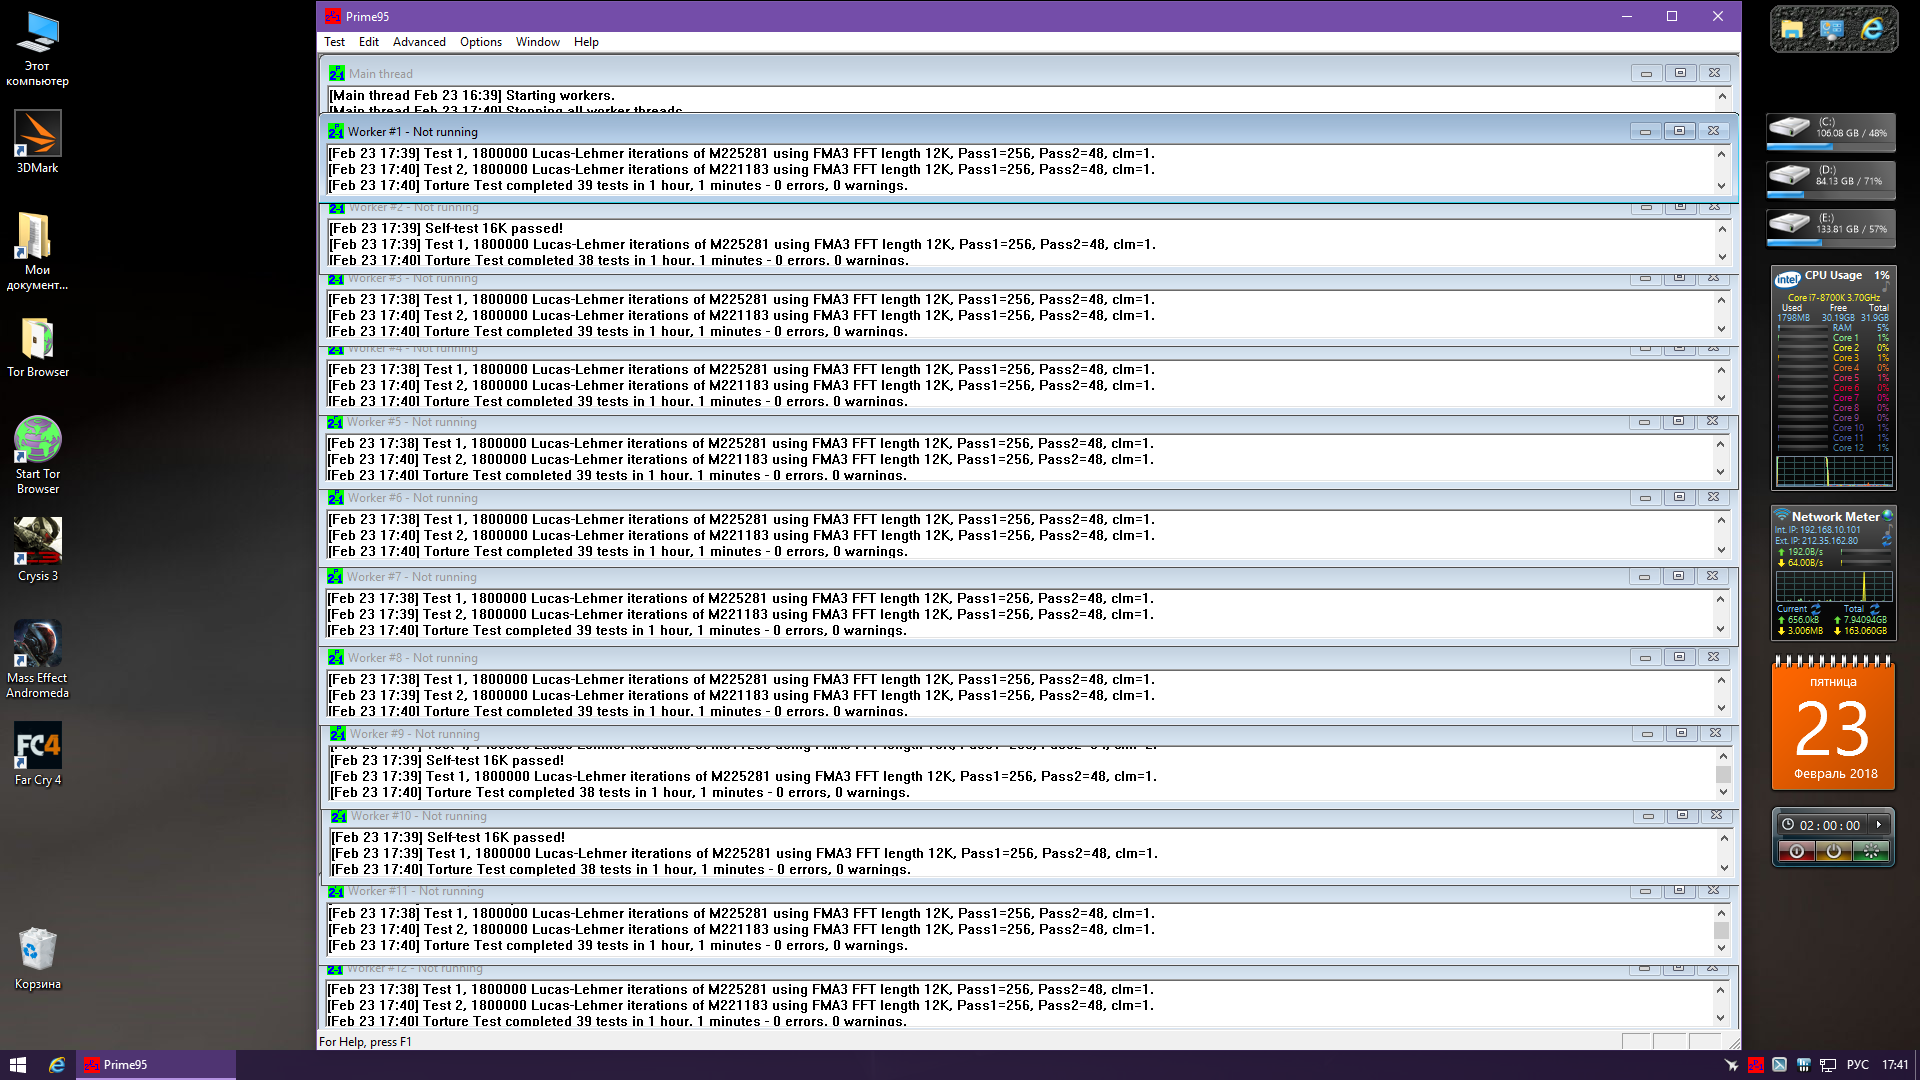Open the Windows Start button

[x=17, y=1065]
